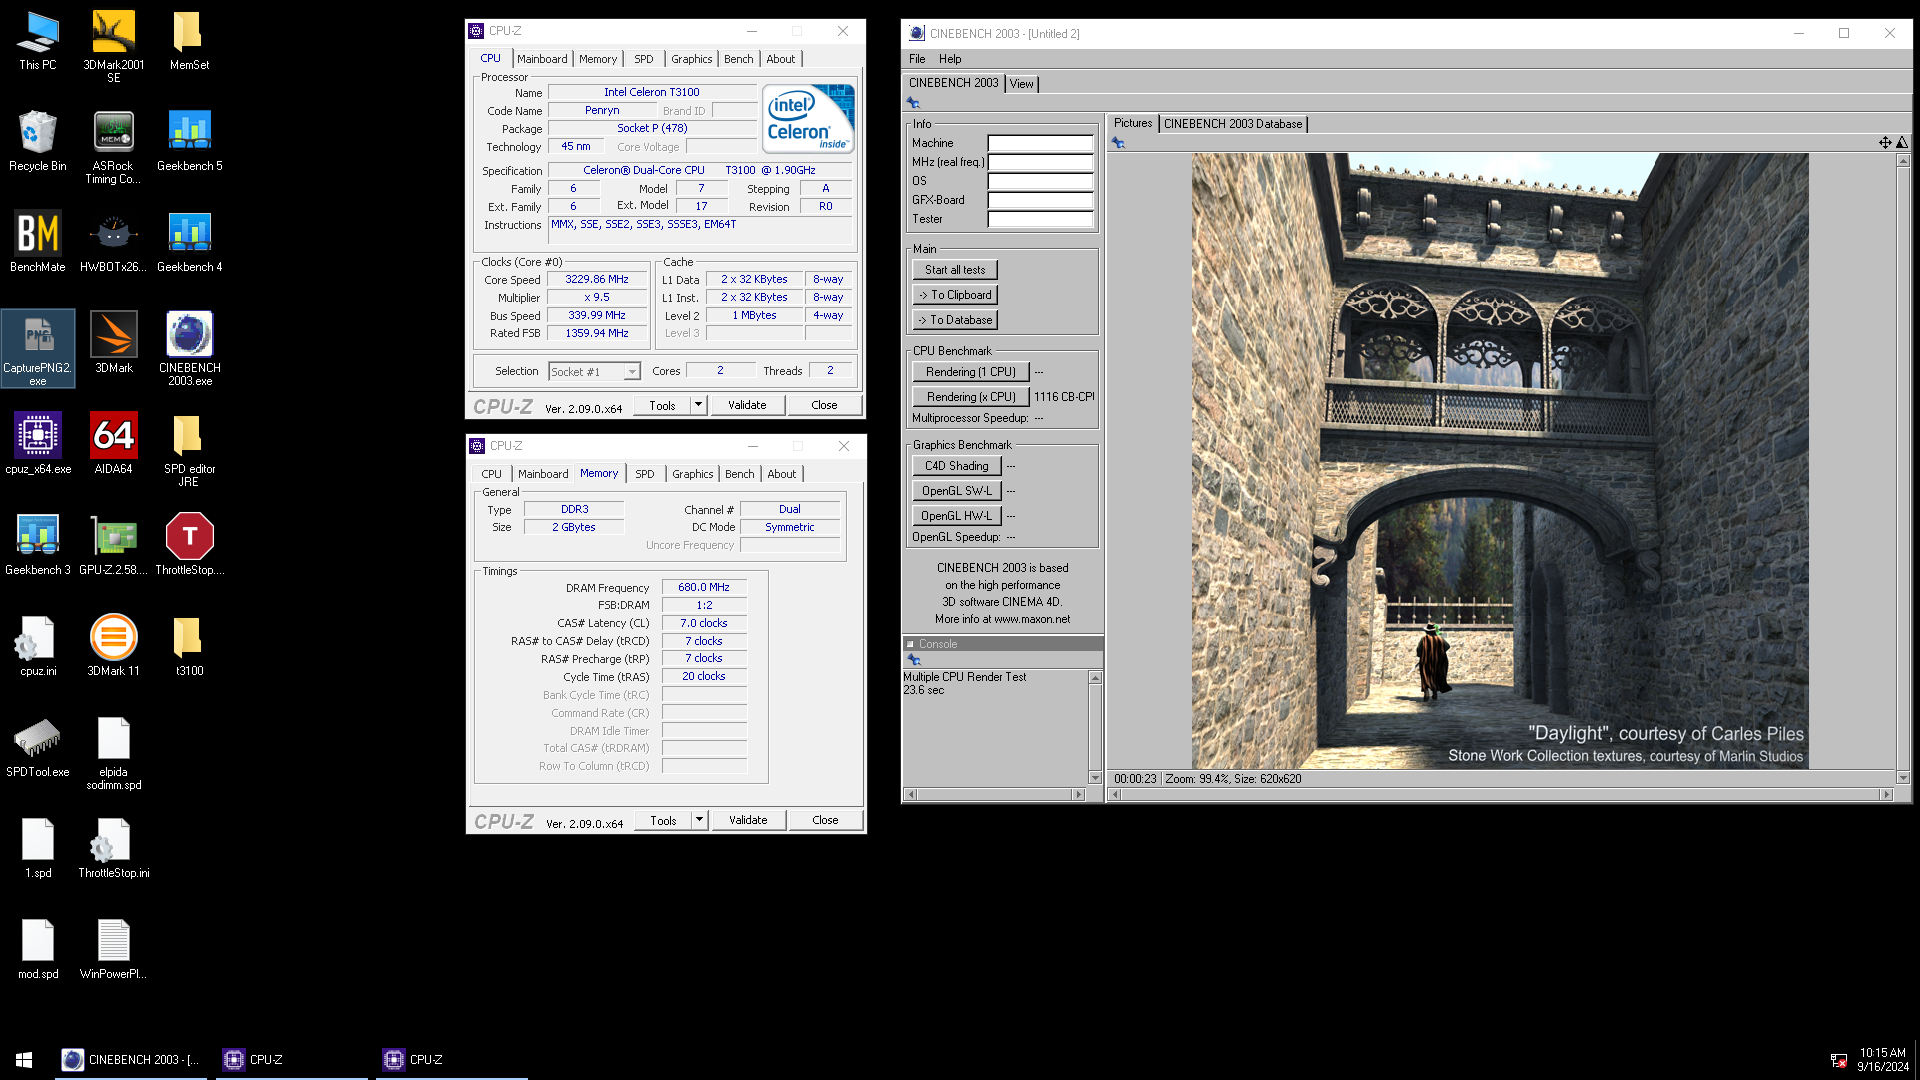
Task: Launch HWBOTx265 desktop icon
Action: 113,242
